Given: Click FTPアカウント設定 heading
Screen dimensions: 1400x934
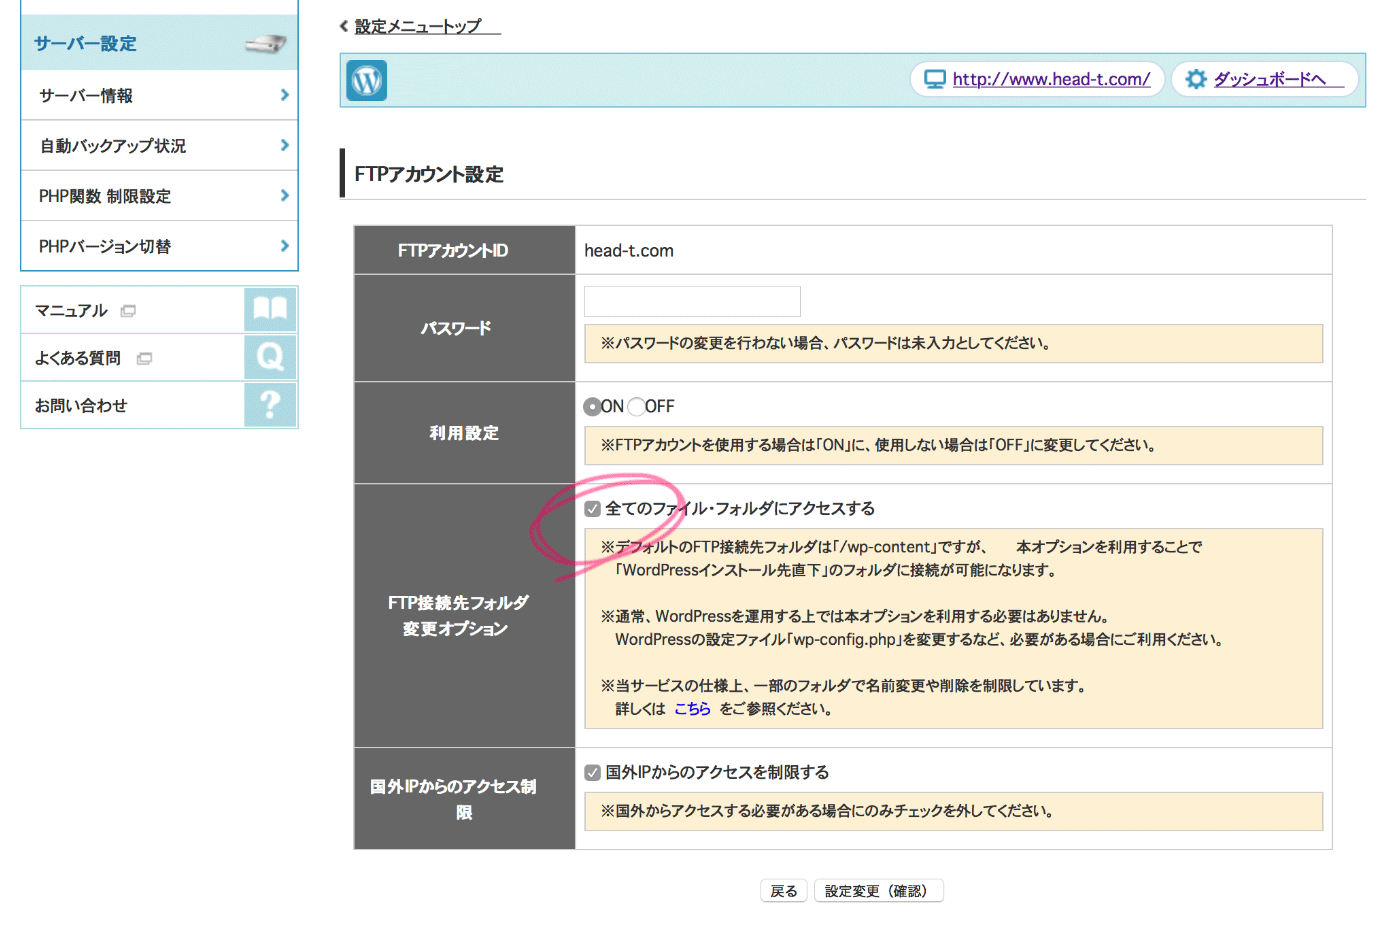Looking at the screenshot, I should point(429,174).
